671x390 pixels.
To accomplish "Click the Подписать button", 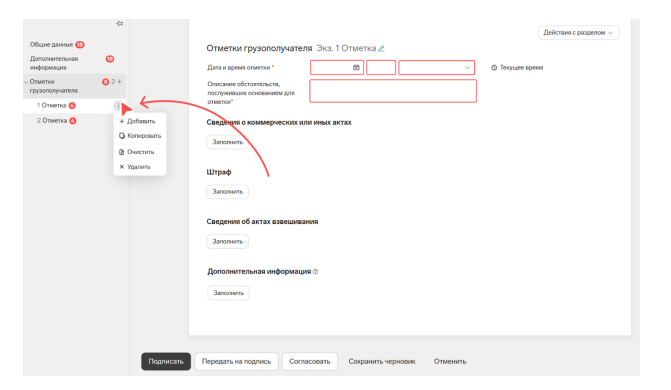I will click(166, 361).
